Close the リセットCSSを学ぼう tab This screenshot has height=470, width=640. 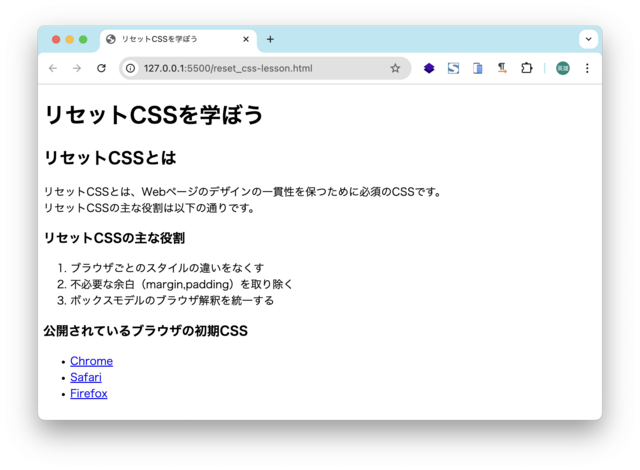pos(246,39)
